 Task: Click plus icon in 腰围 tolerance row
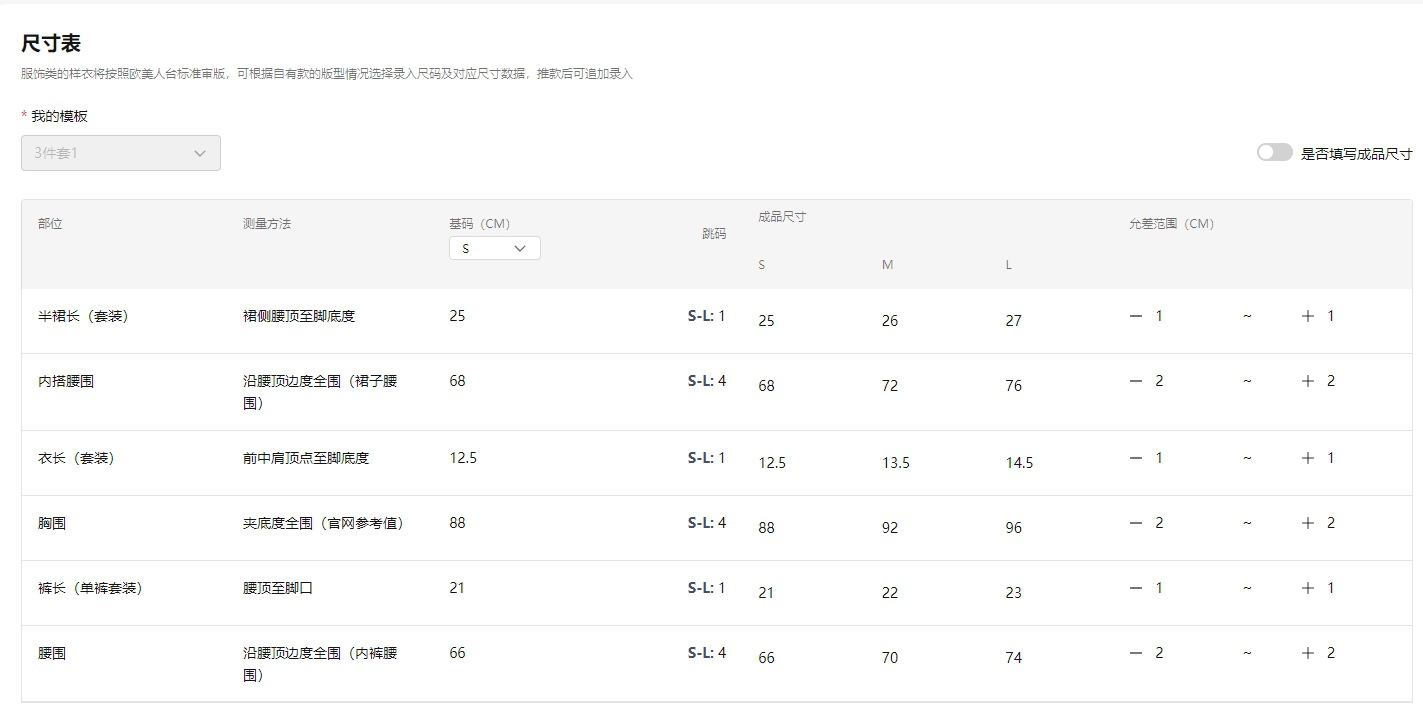pos(1307,653)
